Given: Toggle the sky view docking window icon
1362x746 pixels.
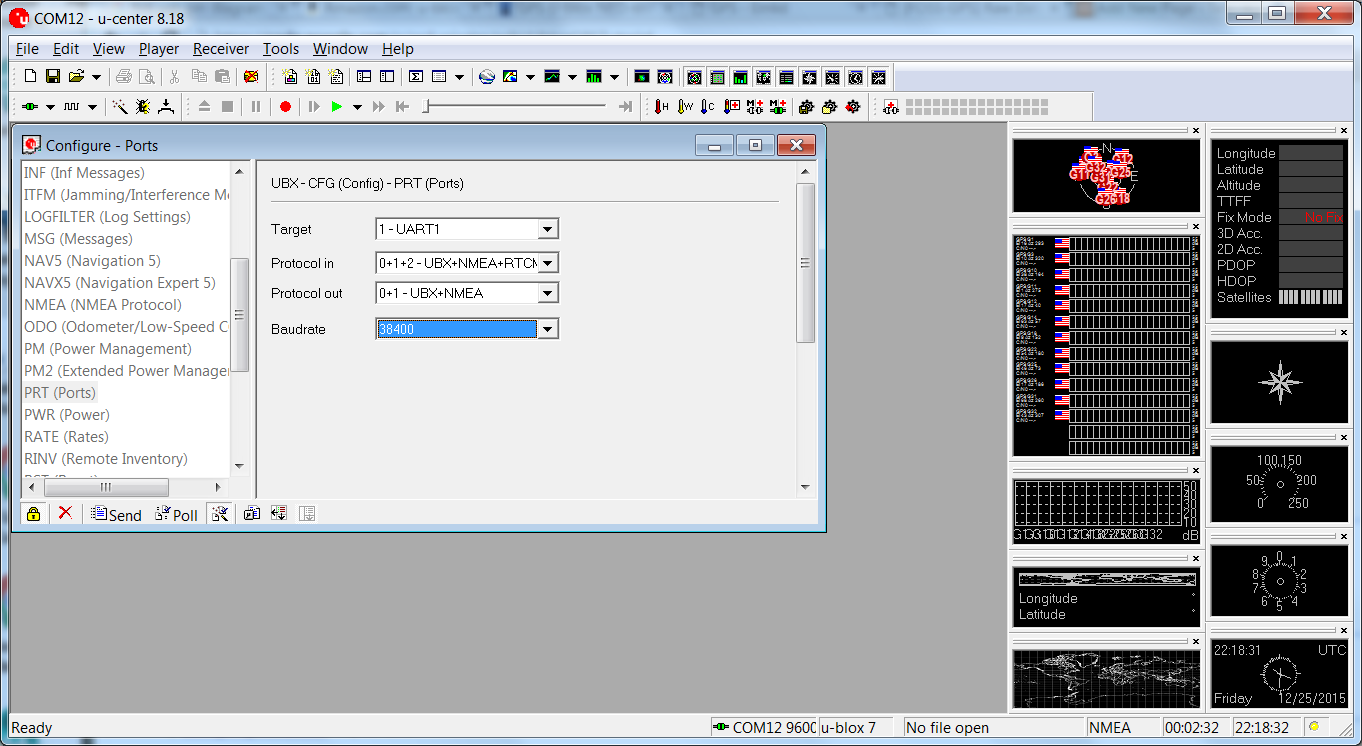Looking at the screenshot, I should (x=694, y=77).
